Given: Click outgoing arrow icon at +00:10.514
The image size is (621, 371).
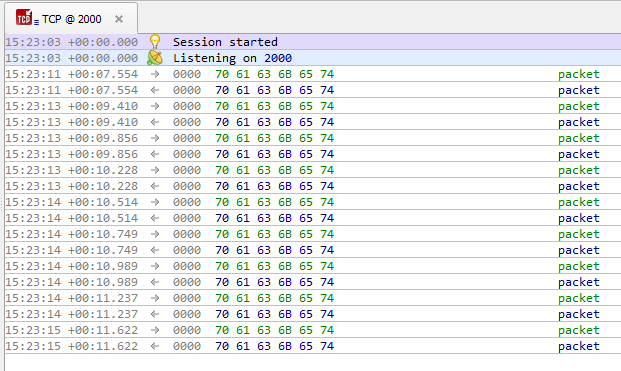Looking at the screenshot, I should [155, 202].
